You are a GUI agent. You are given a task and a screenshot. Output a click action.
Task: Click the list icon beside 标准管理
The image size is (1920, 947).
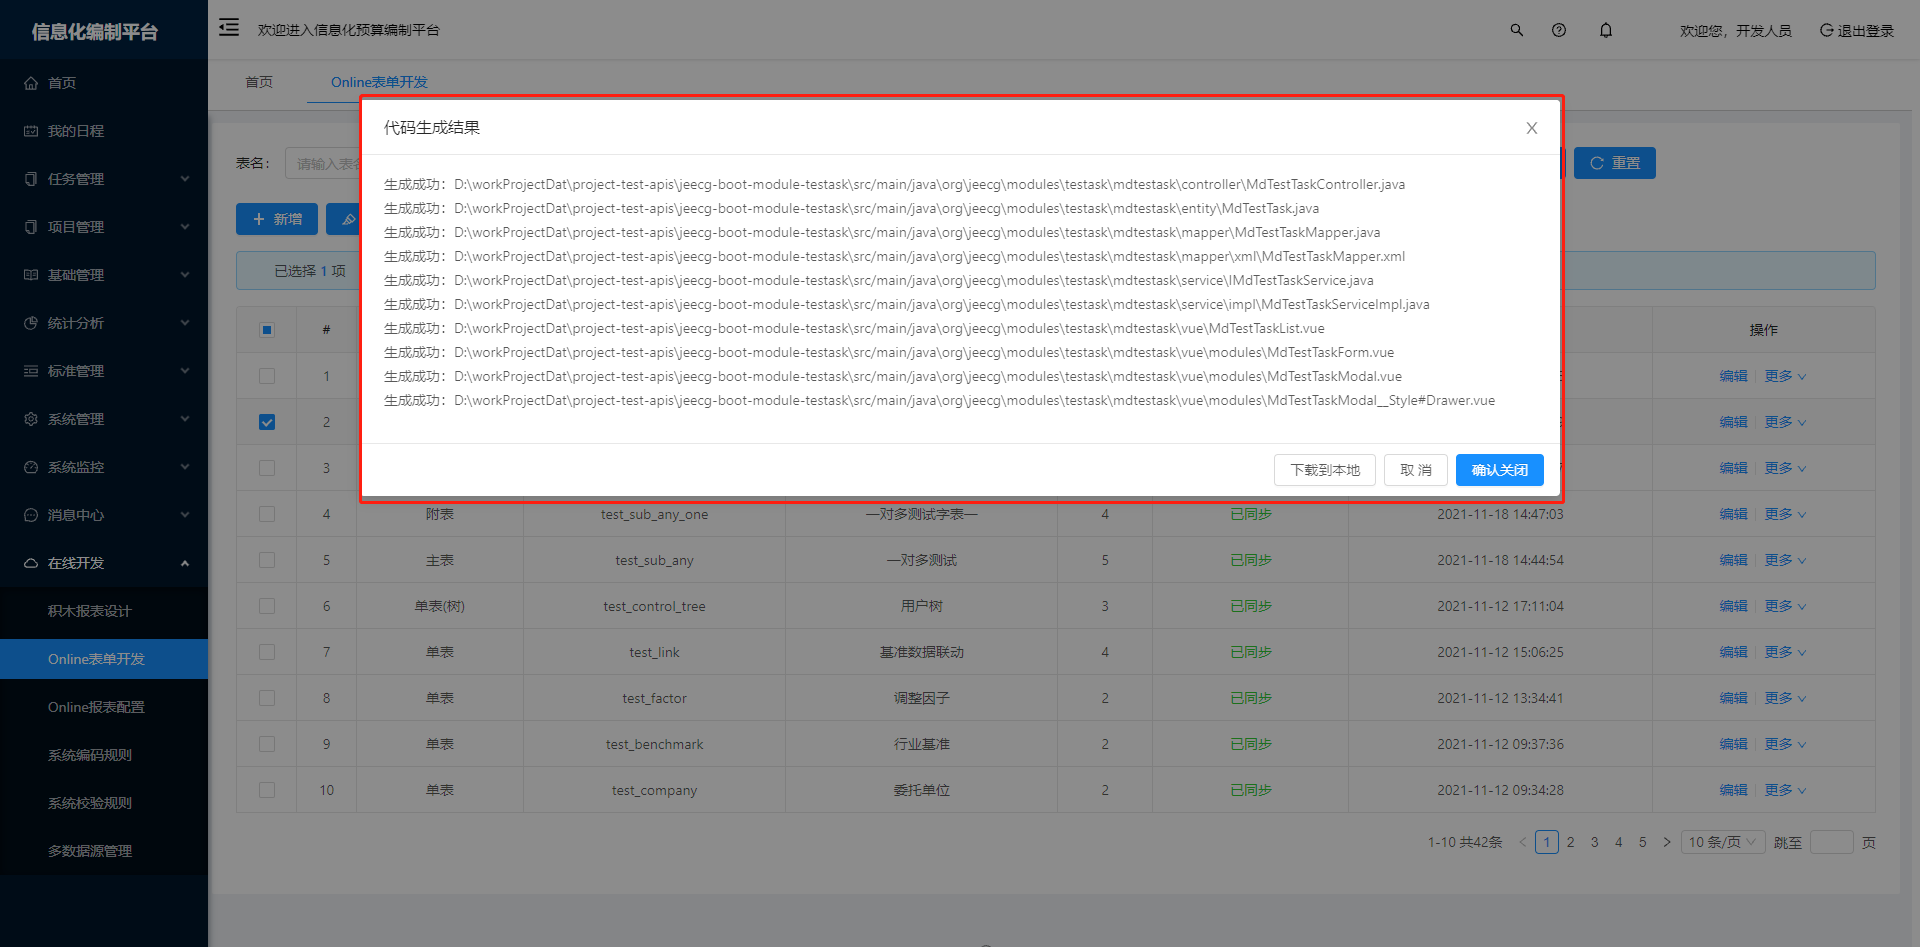tap(31, 371)
